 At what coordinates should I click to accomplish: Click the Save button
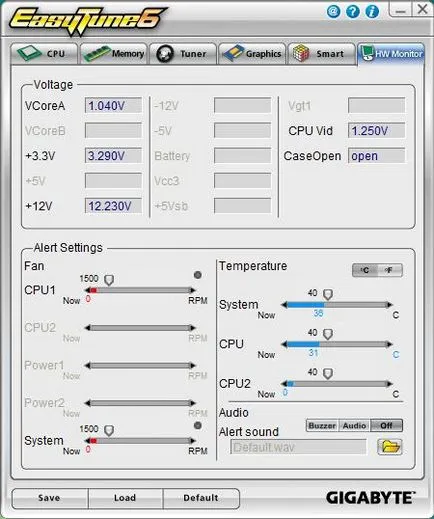(x=50, y=498)
